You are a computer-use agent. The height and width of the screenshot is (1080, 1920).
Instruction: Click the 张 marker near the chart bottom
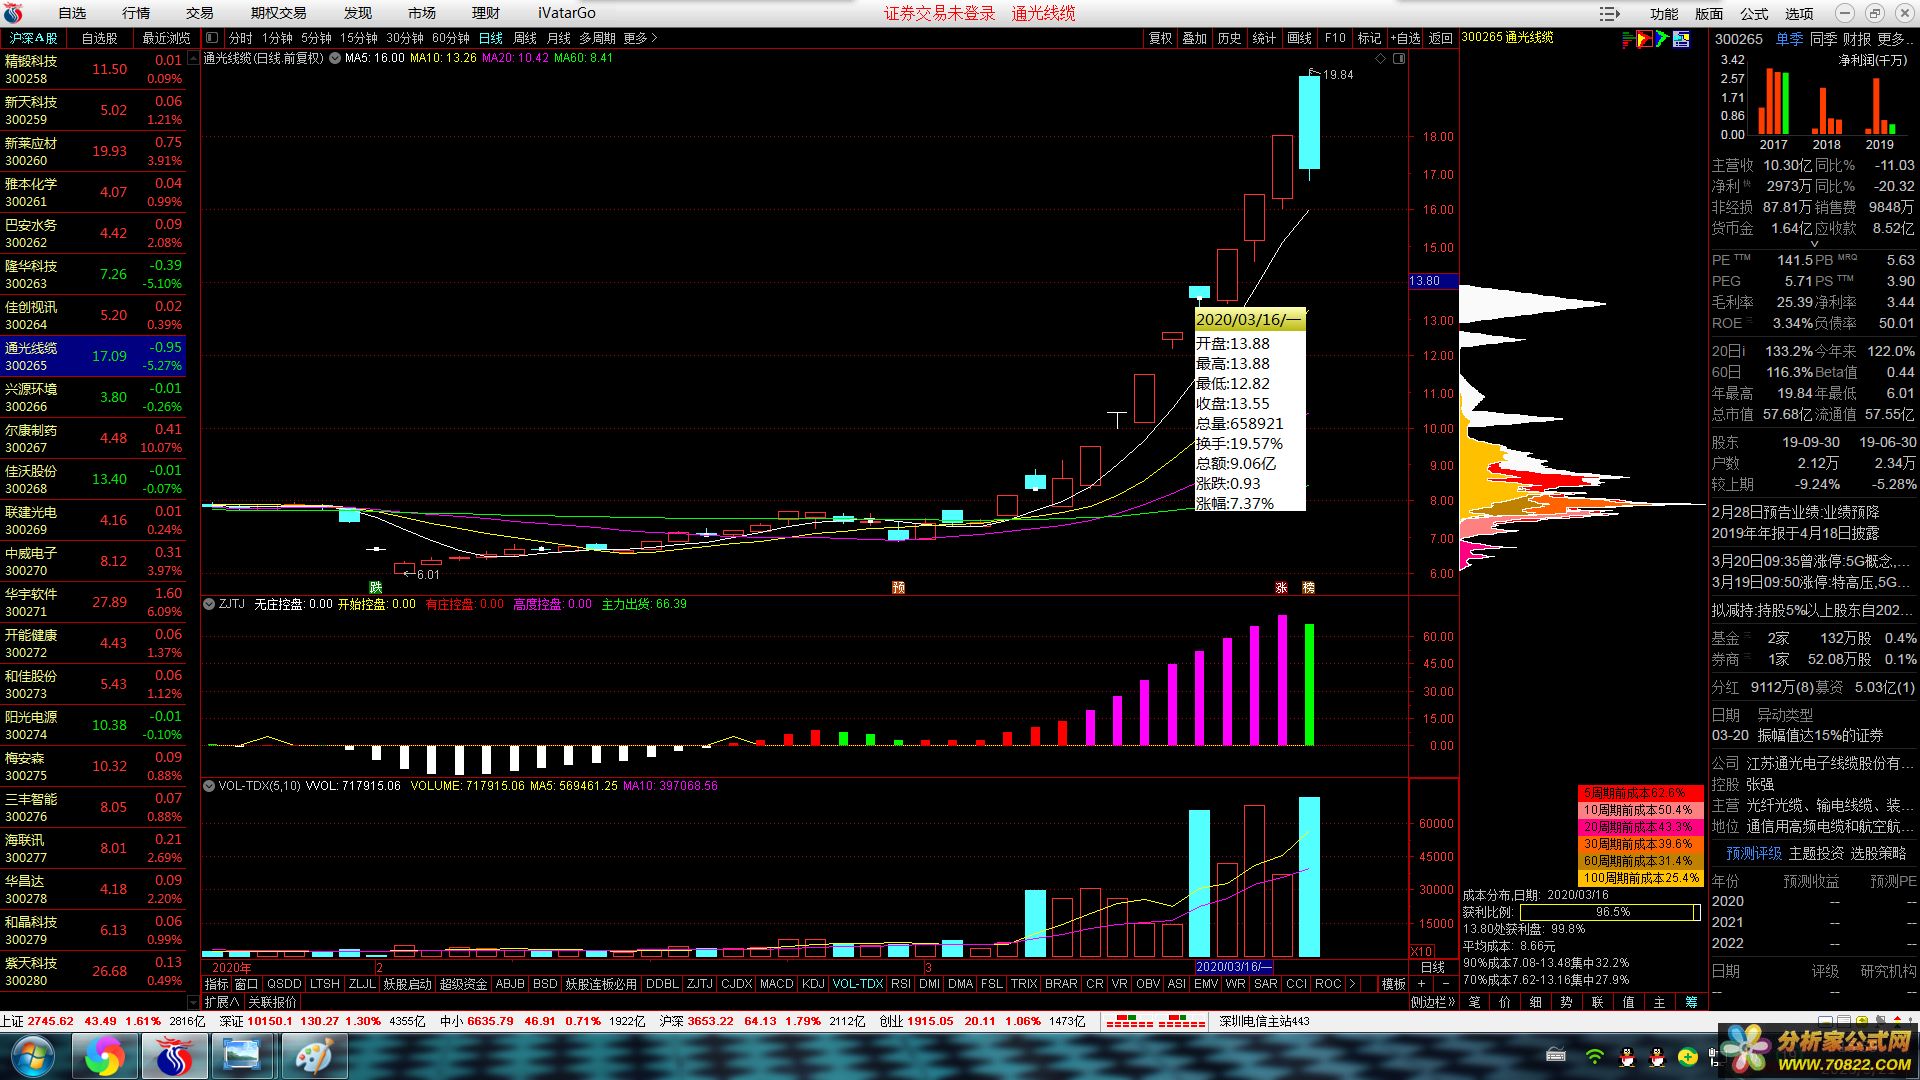pos(1281,587)
